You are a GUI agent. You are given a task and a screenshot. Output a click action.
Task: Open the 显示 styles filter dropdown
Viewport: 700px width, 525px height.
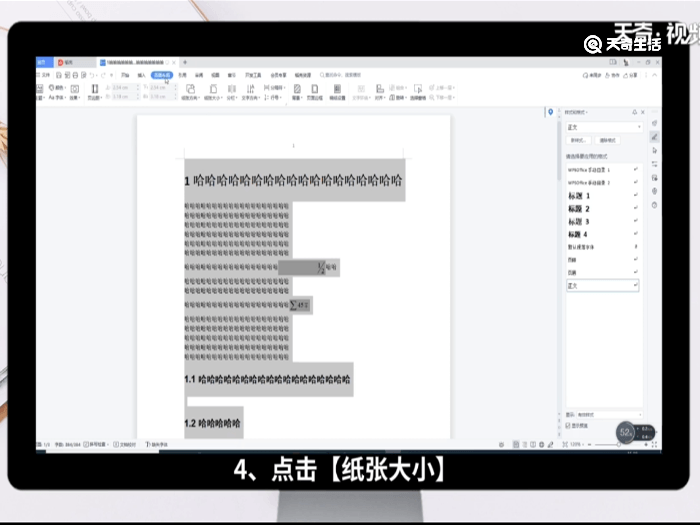coord(609,415)
